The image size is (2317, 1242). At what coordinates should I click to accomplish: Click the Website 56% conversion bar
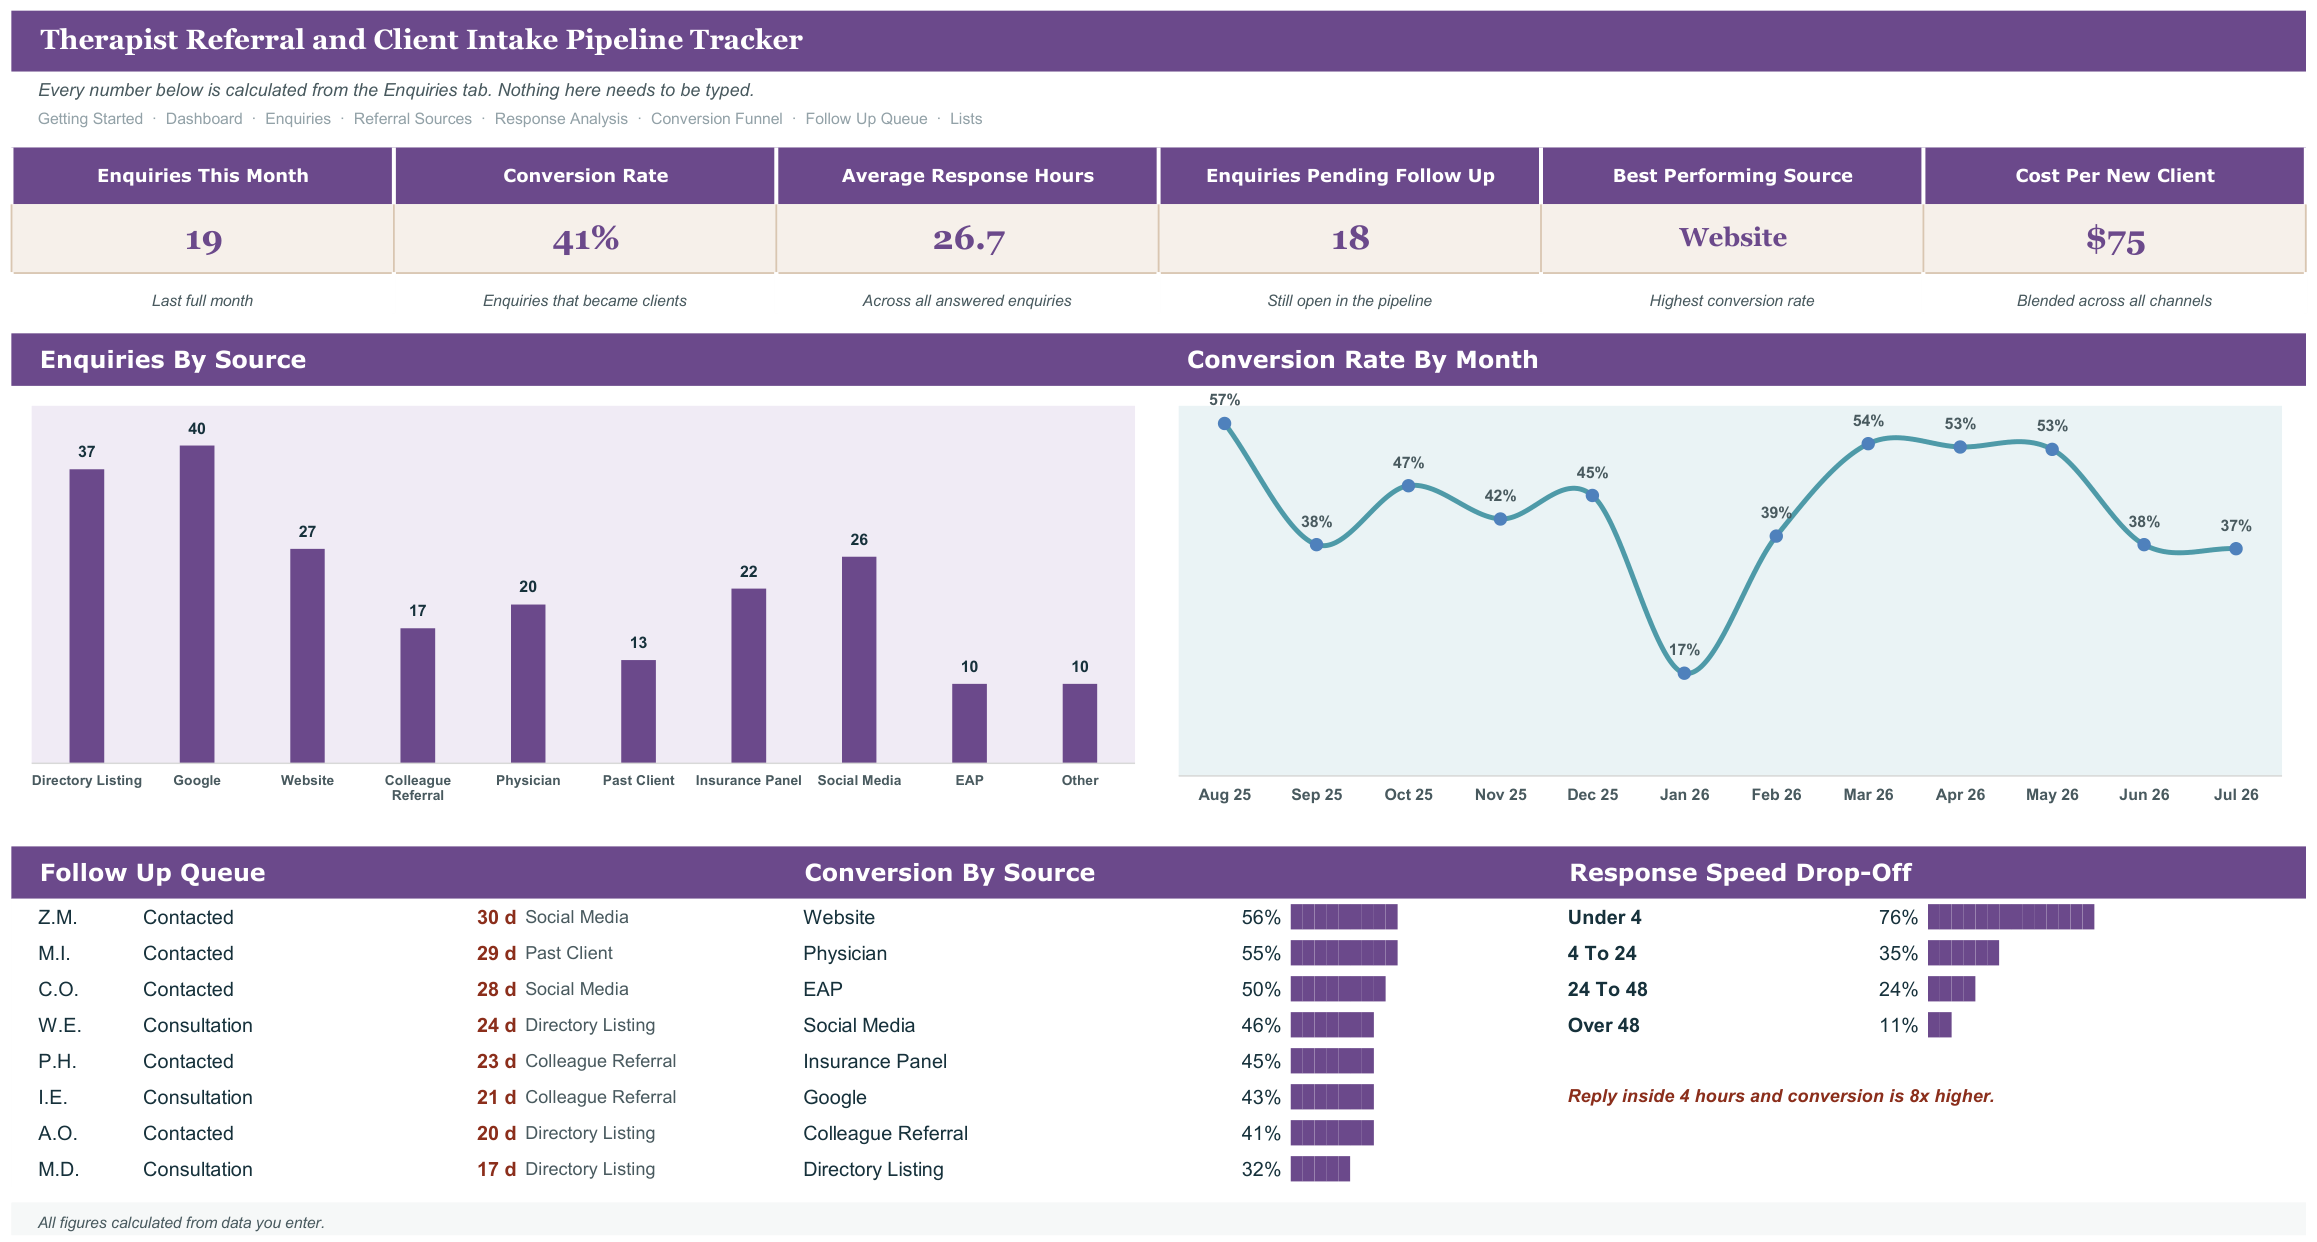click(1344, 917)
